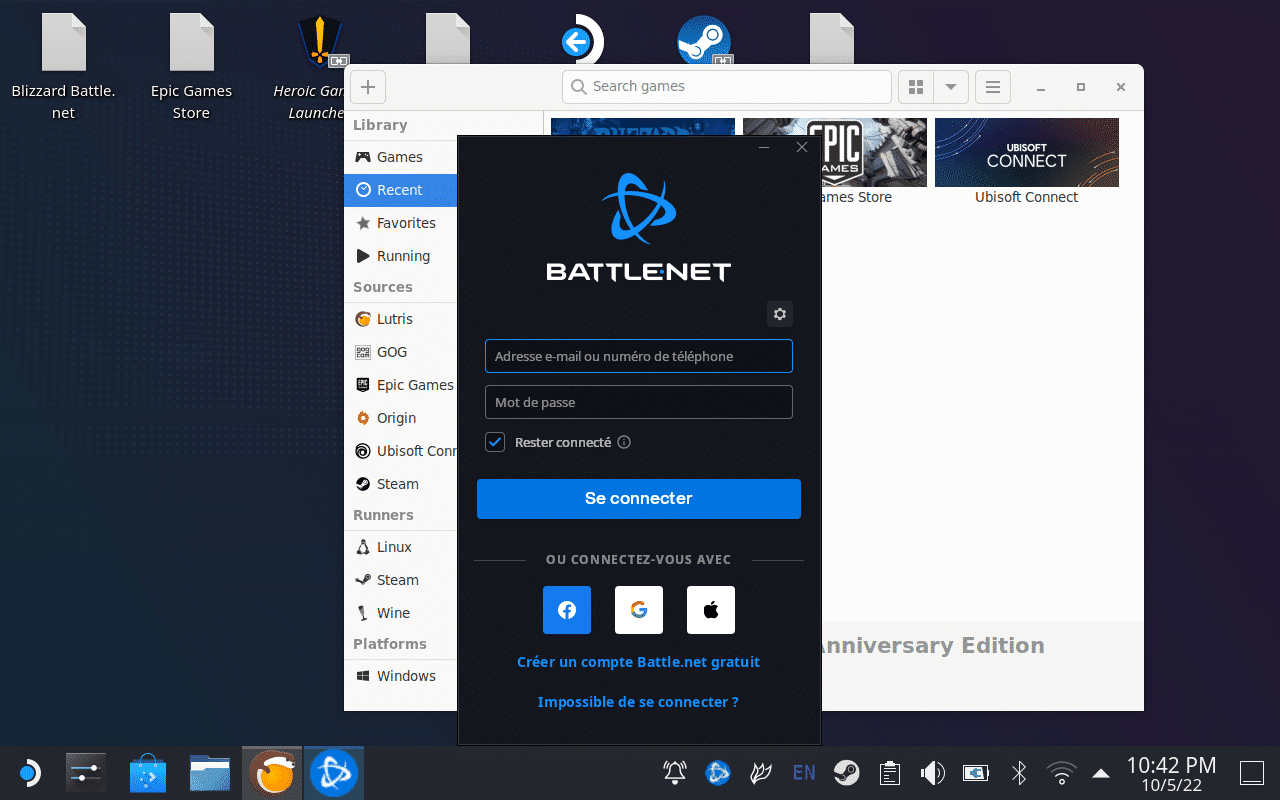
Task: Click the Se connecter button
Action: click(x=639, y=499)
